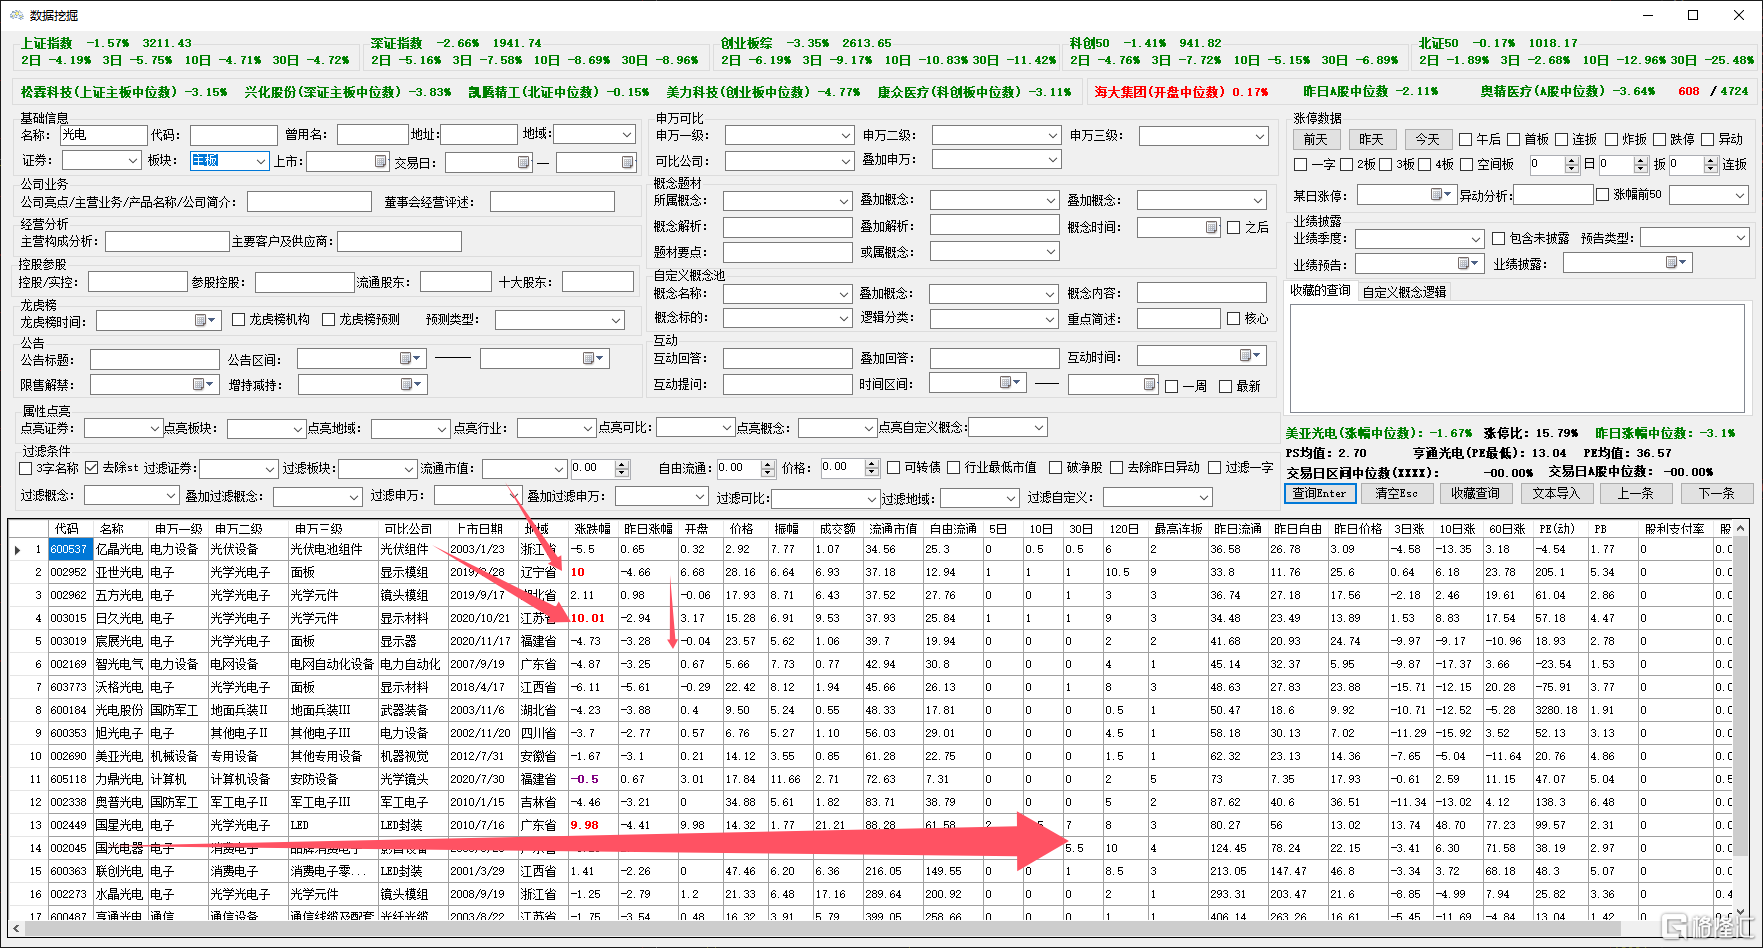1763x948 pixels.
Task: Click the 数据挖掘 app icon in title bar
Action: click(16, 15)
